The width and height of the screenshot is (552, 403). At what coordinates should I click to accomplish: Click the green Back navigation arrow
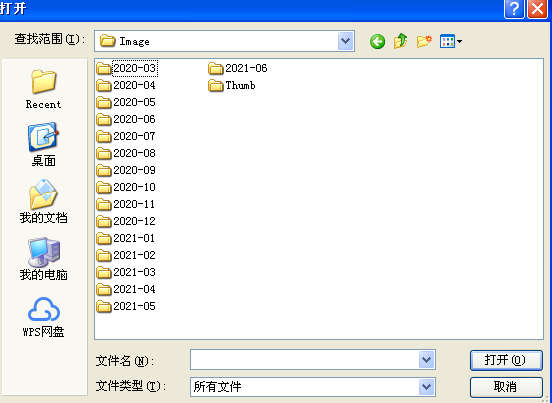coord(377,42)
